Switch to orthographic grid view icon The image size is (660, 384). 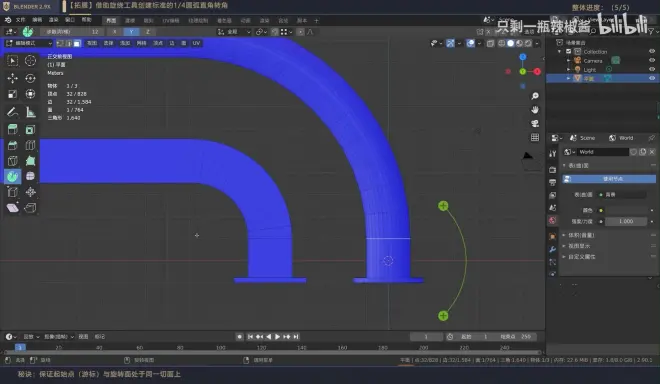[x=535, y=137]
